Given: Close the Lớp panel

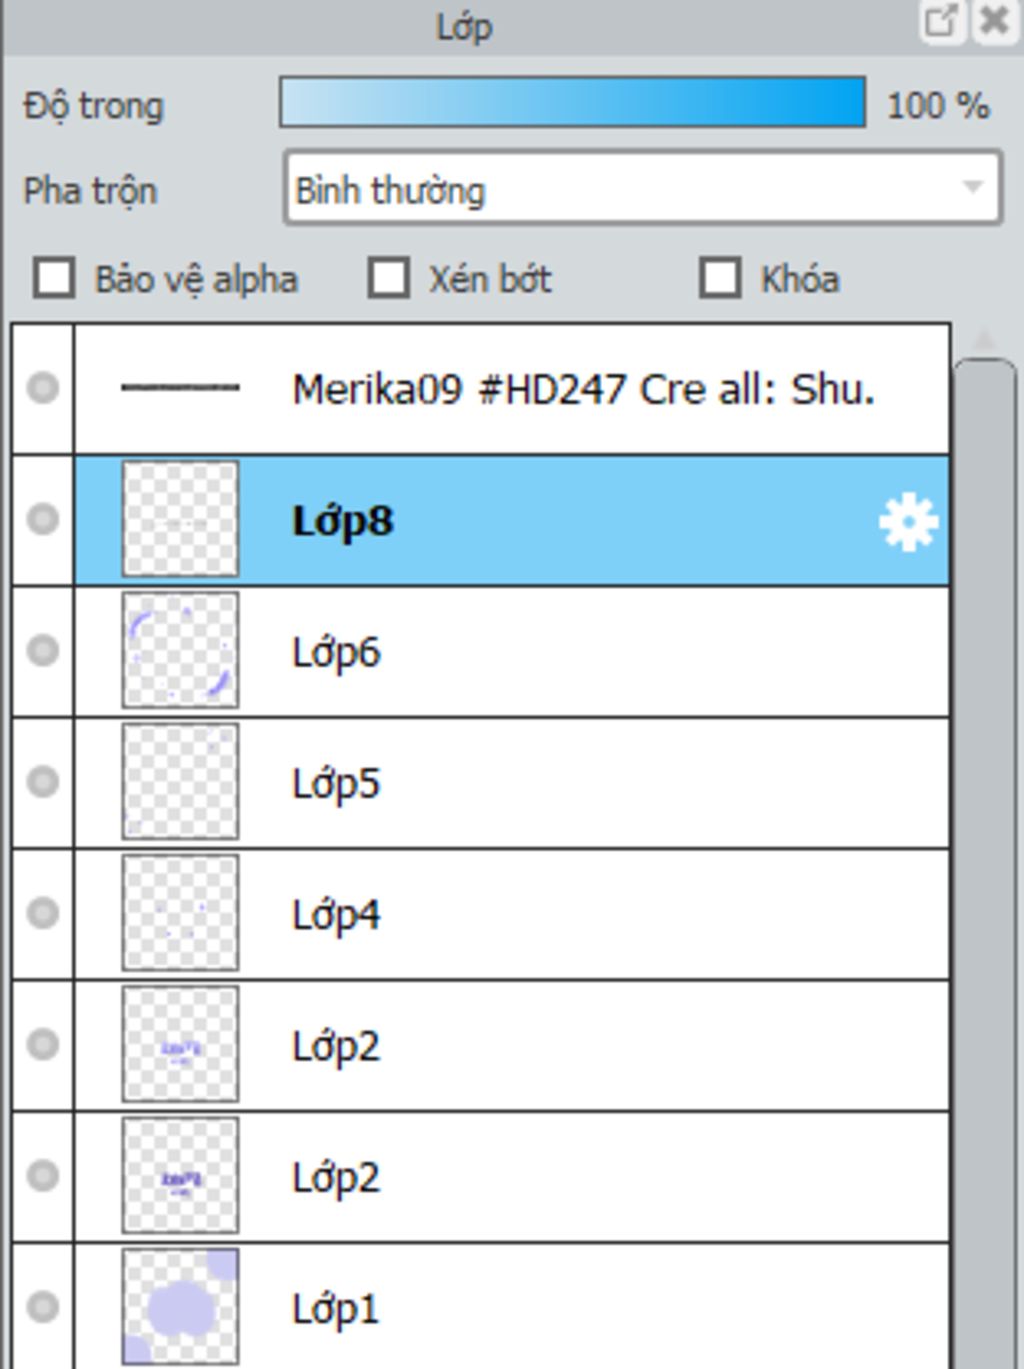Looking at the screenshot, I should 994,21.
